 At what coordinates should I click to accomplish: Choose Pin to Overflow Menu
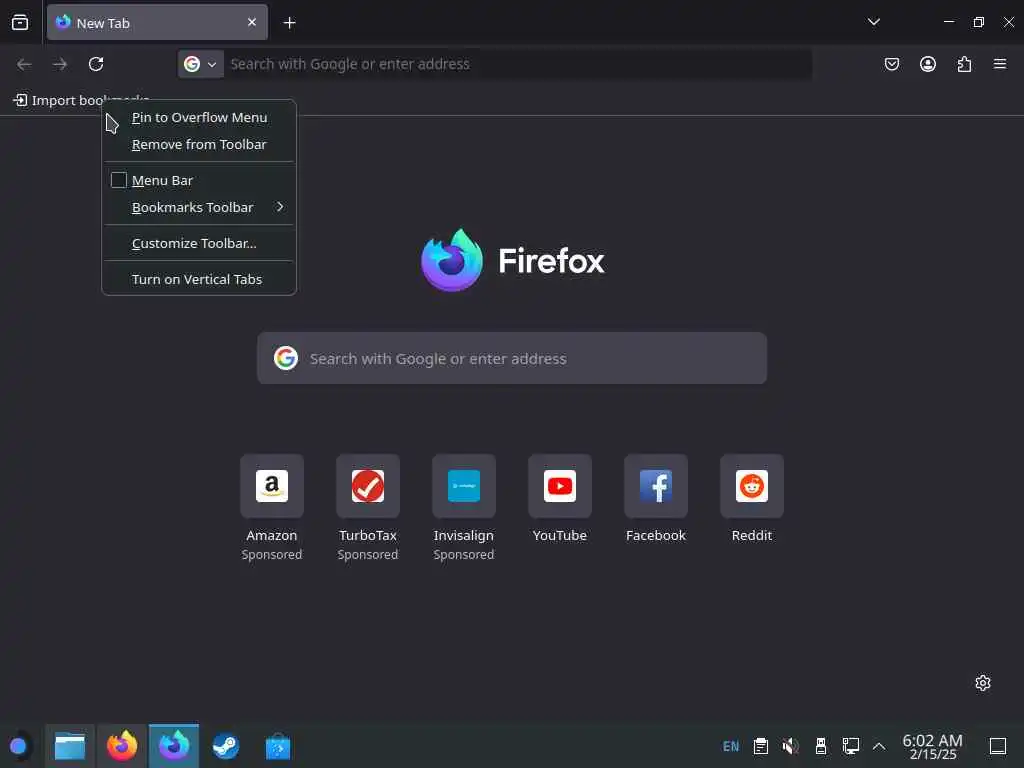point(199,118)
